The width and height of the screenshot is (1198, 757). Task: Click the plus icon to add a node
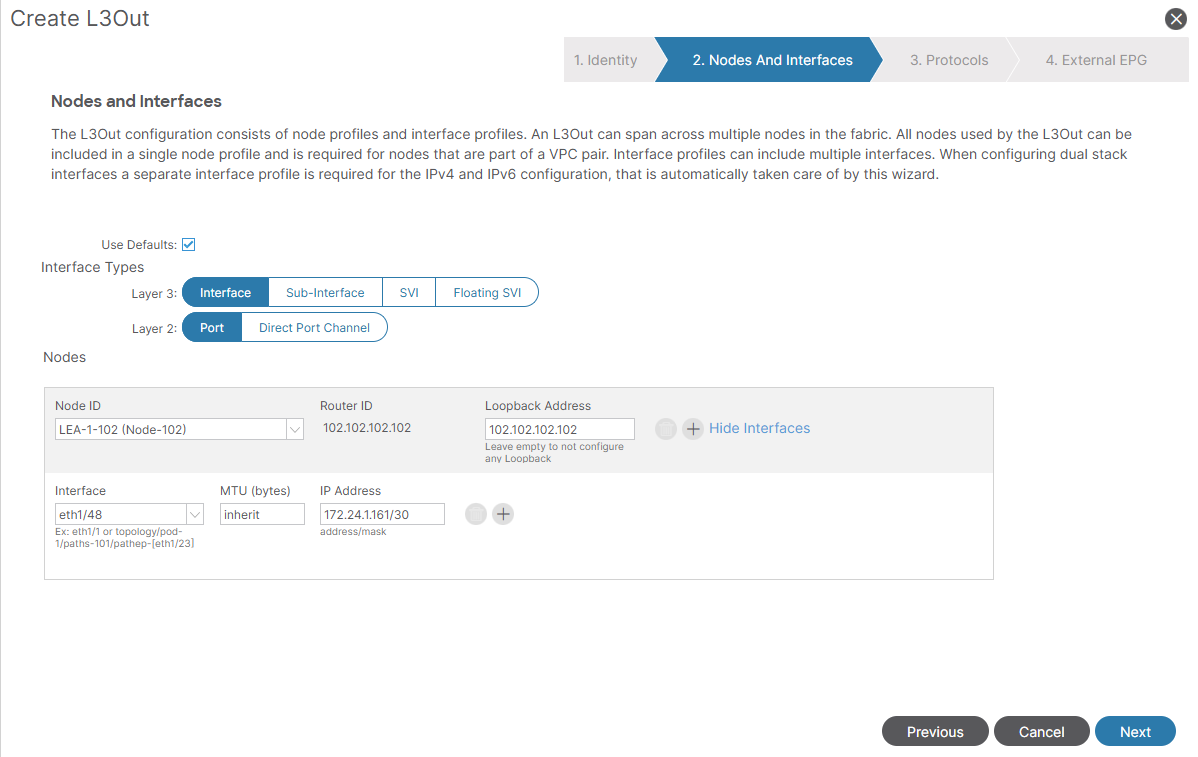coord(693,429)
